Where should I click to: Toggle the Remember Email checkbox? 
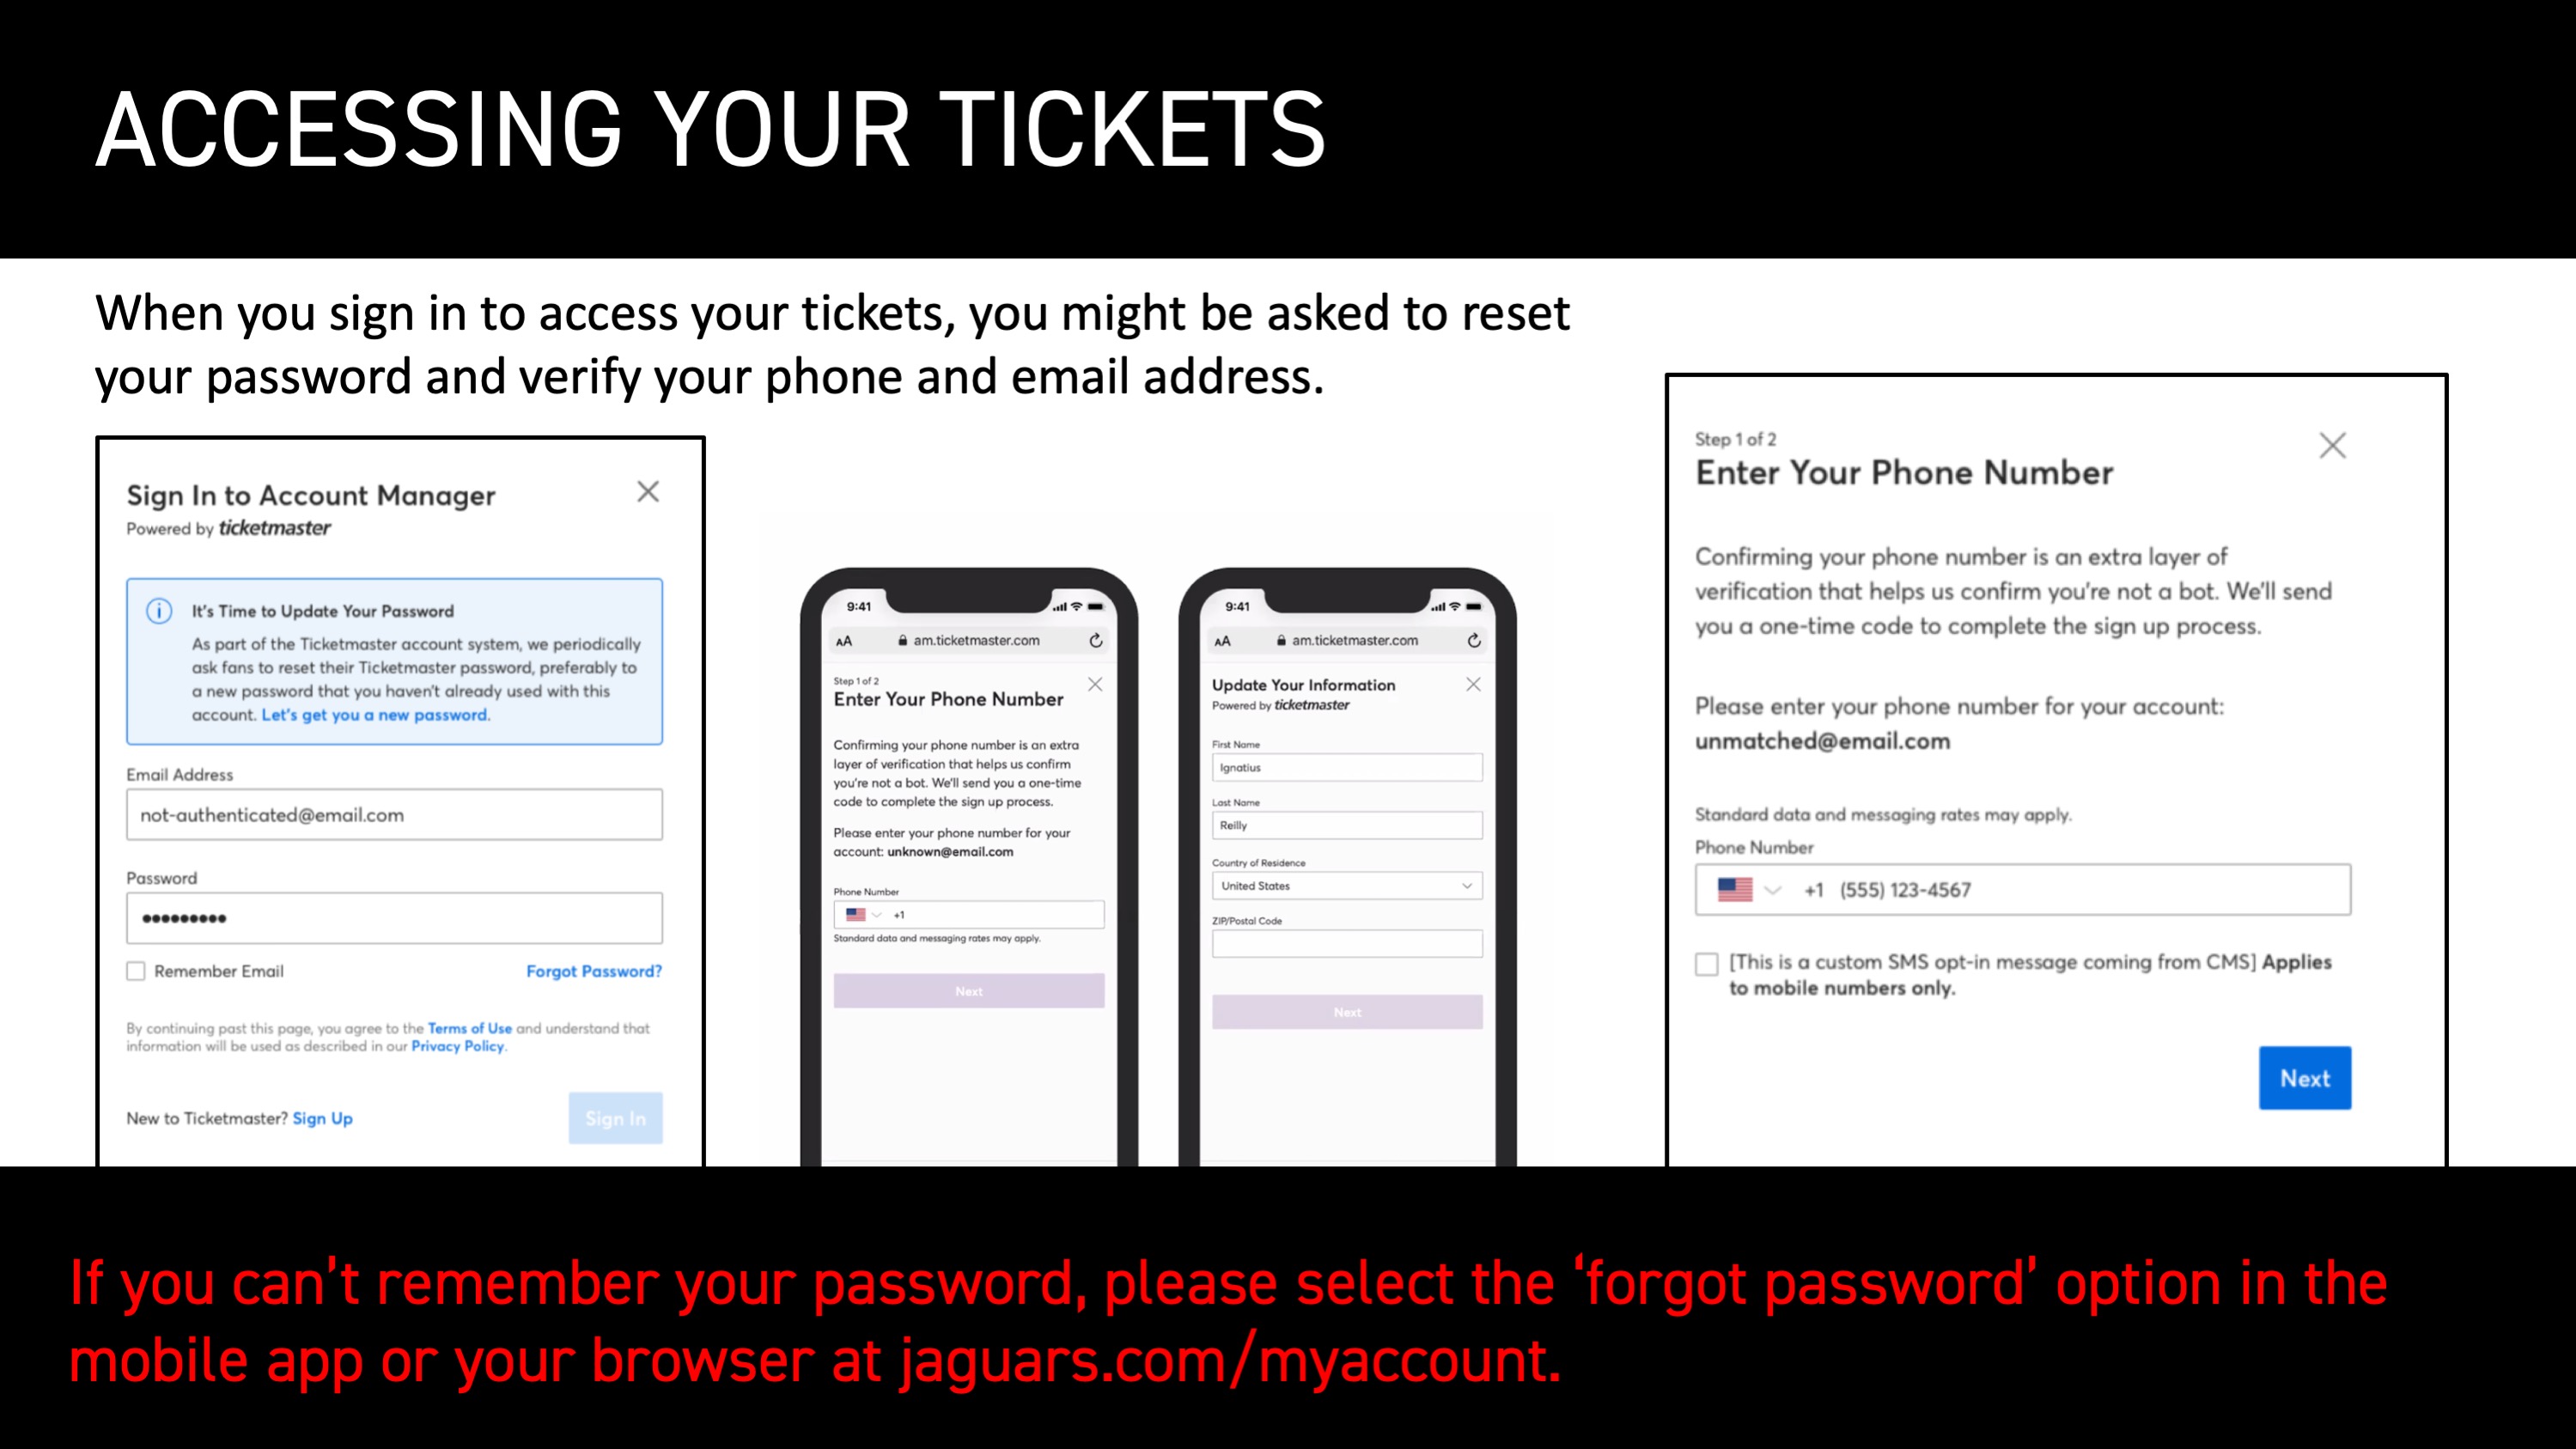pos(137,971)
